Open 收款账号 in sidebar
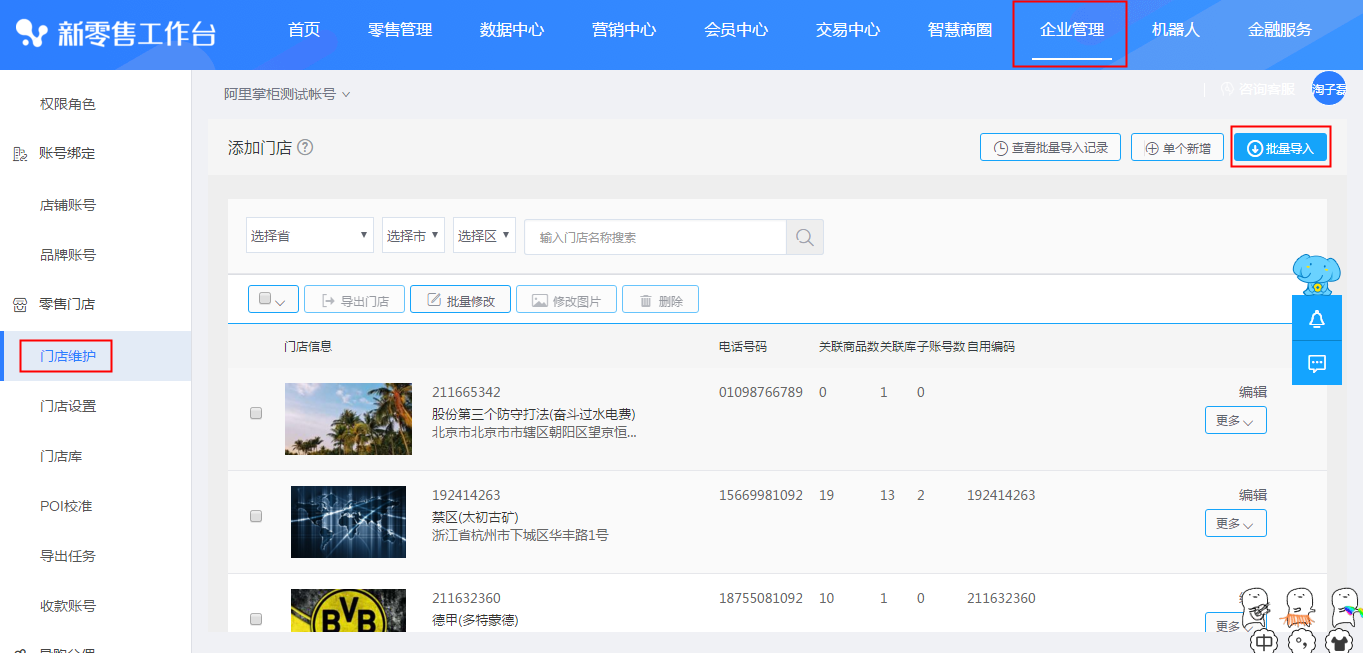The height and width of the screenshot is (653, 1363). coord(68,606)
